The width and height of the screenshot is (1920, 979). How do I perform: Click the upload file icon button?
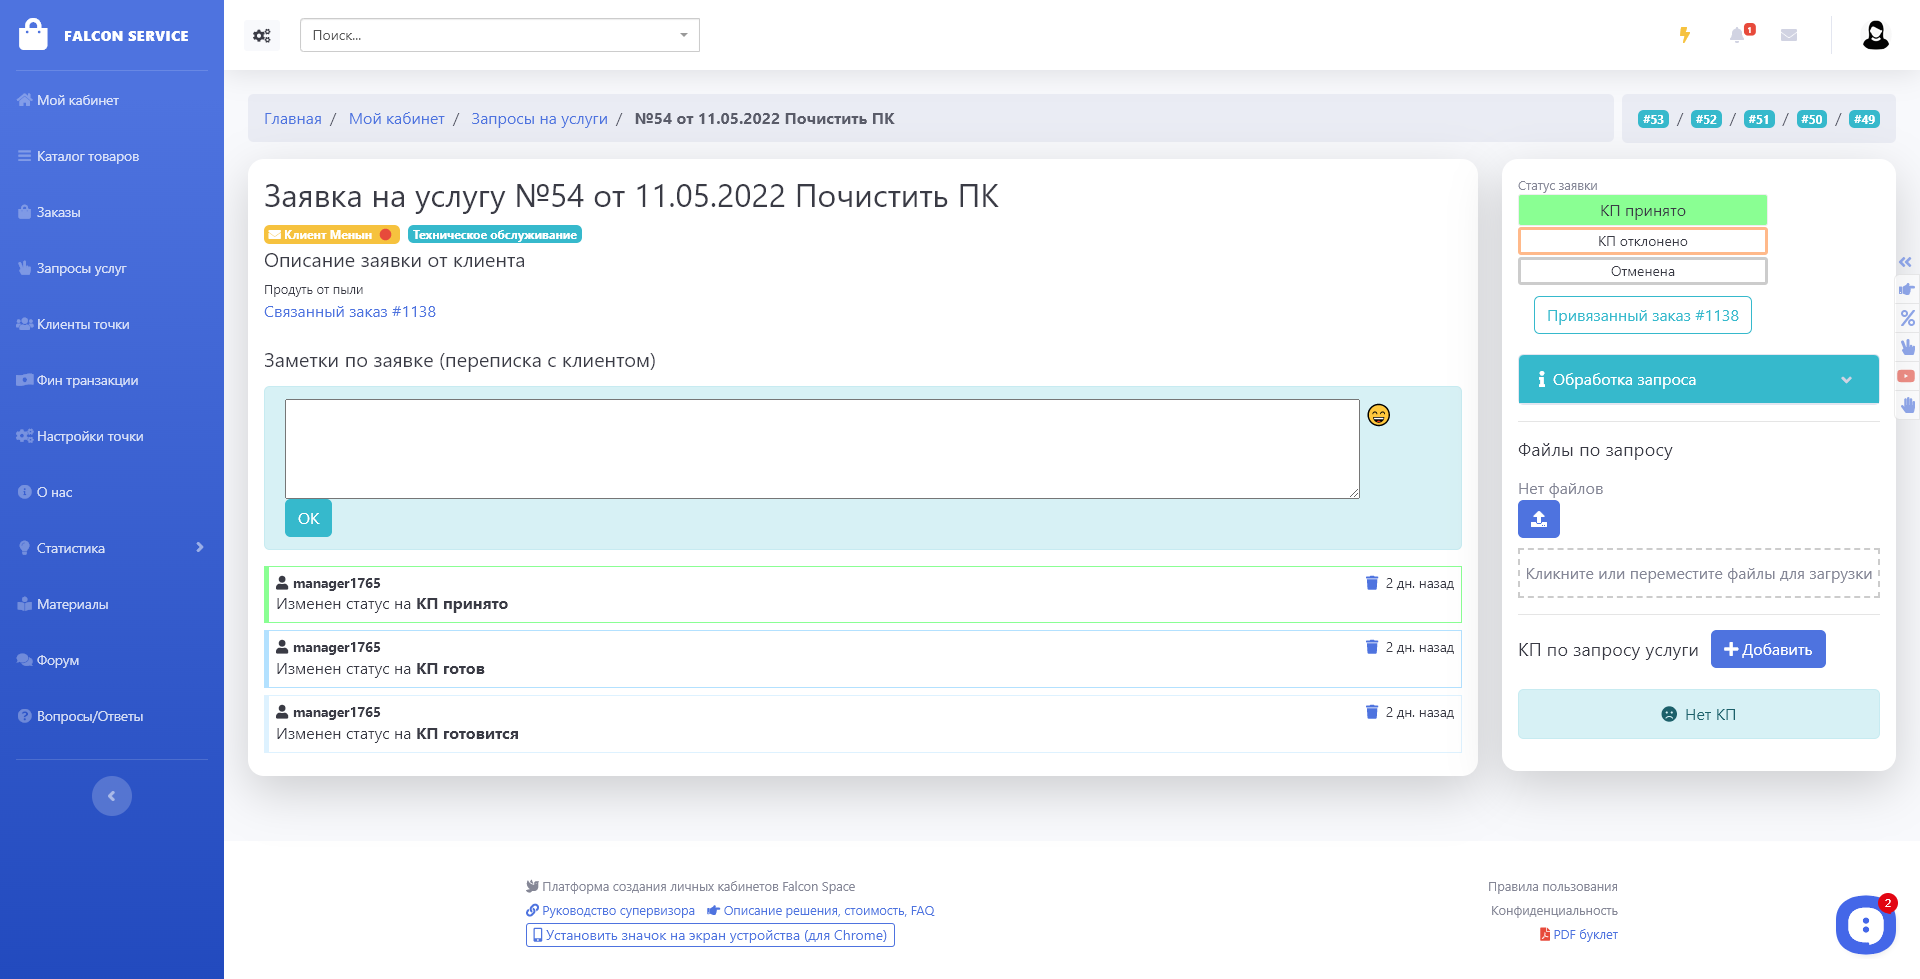(1538, 519)
